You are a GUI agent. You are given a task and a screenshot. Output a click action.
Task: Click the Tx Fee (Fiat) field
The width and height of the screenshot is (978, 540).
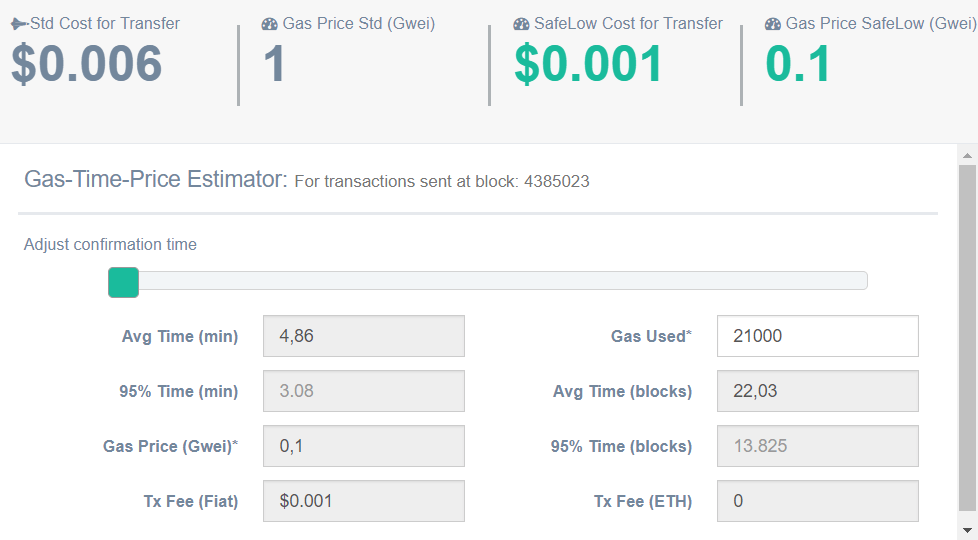point(363,501)
